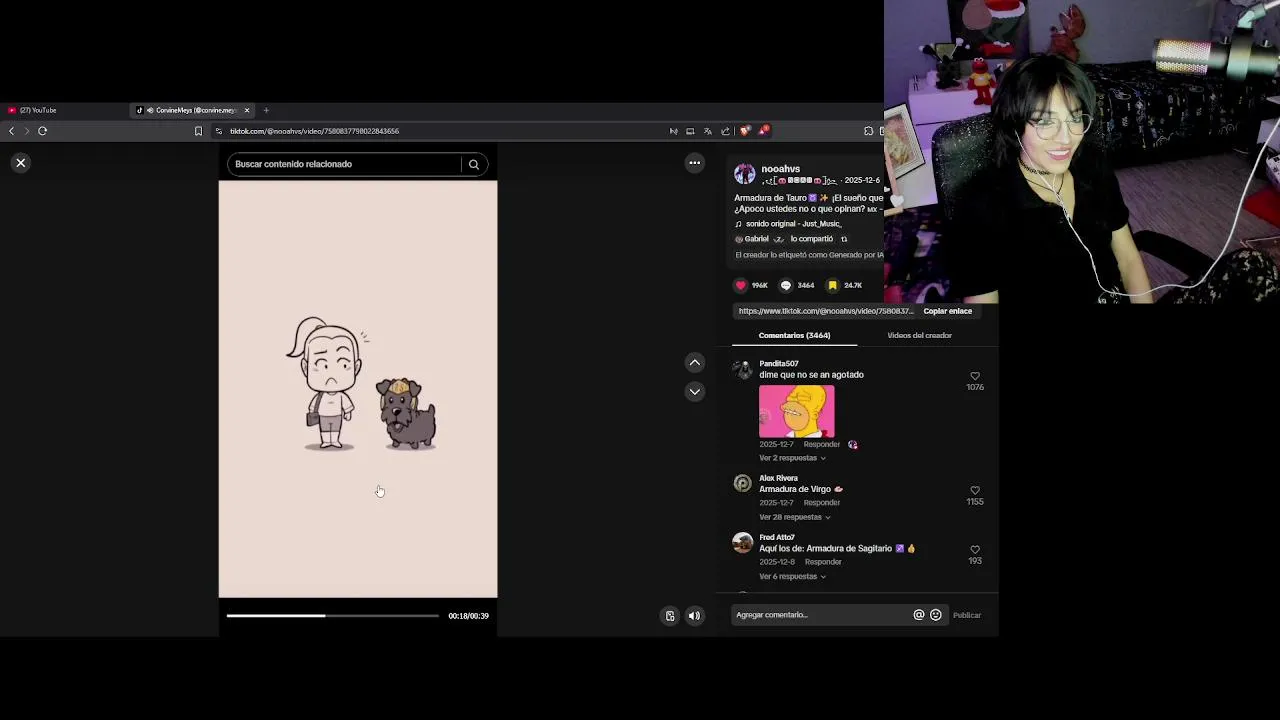Toggle the auto-scroll icon beside volume
The image size is (1280, 720).
pyautogui.click(x=670, y=616)
